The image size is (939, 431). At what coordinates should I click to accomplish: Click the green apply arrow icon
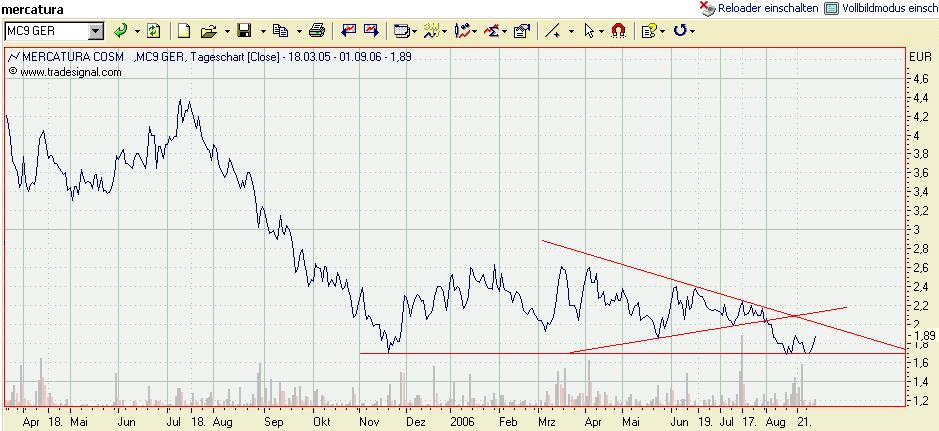121,31
